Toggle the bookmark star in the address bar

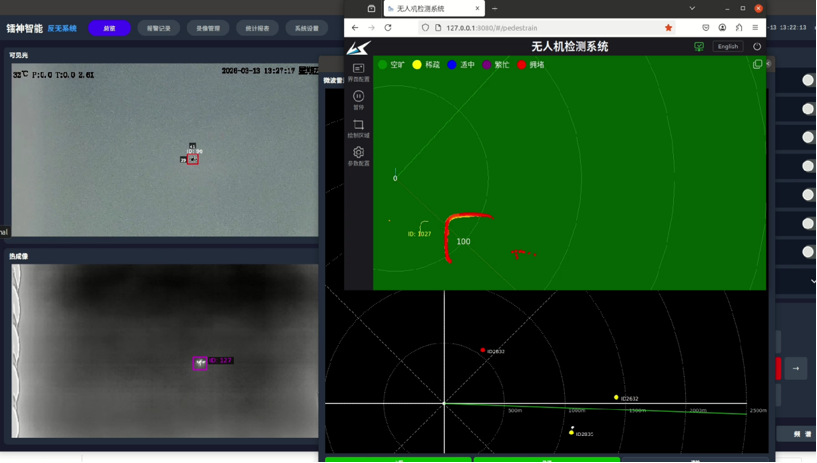669,28
